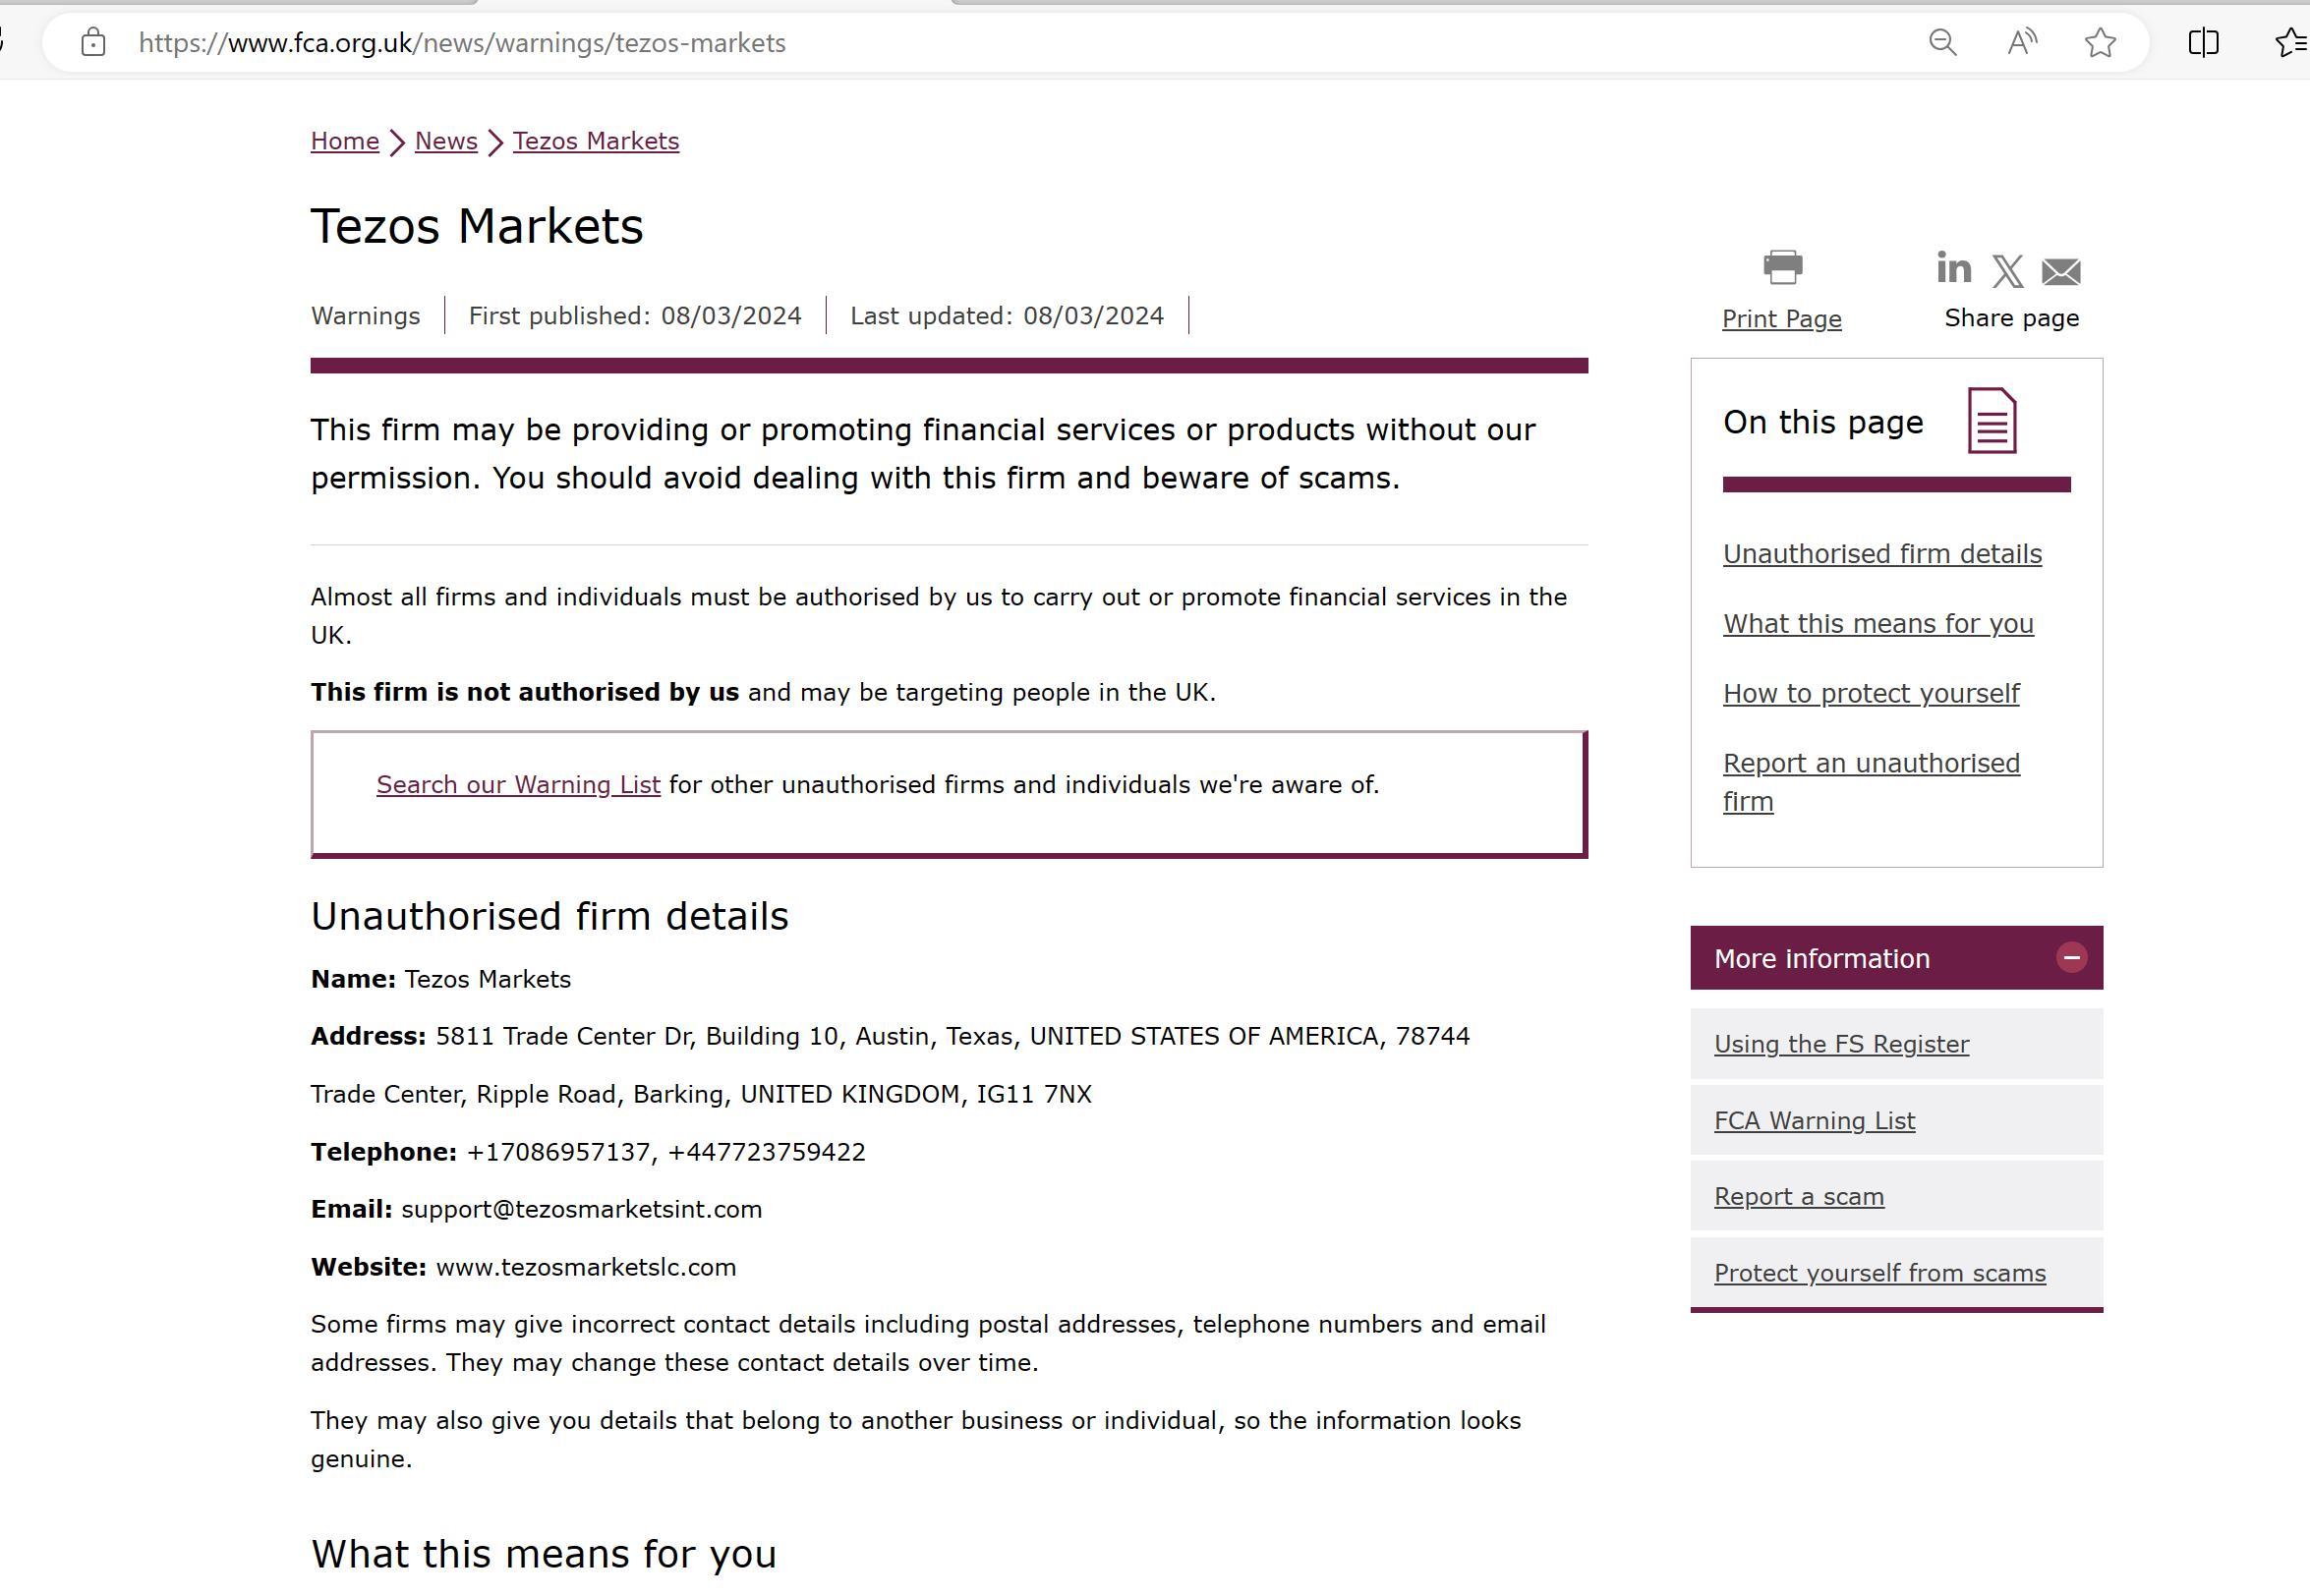Open Using the FS Register link
This screenshot has height=1596, width=2310.
[1841, 1044]
